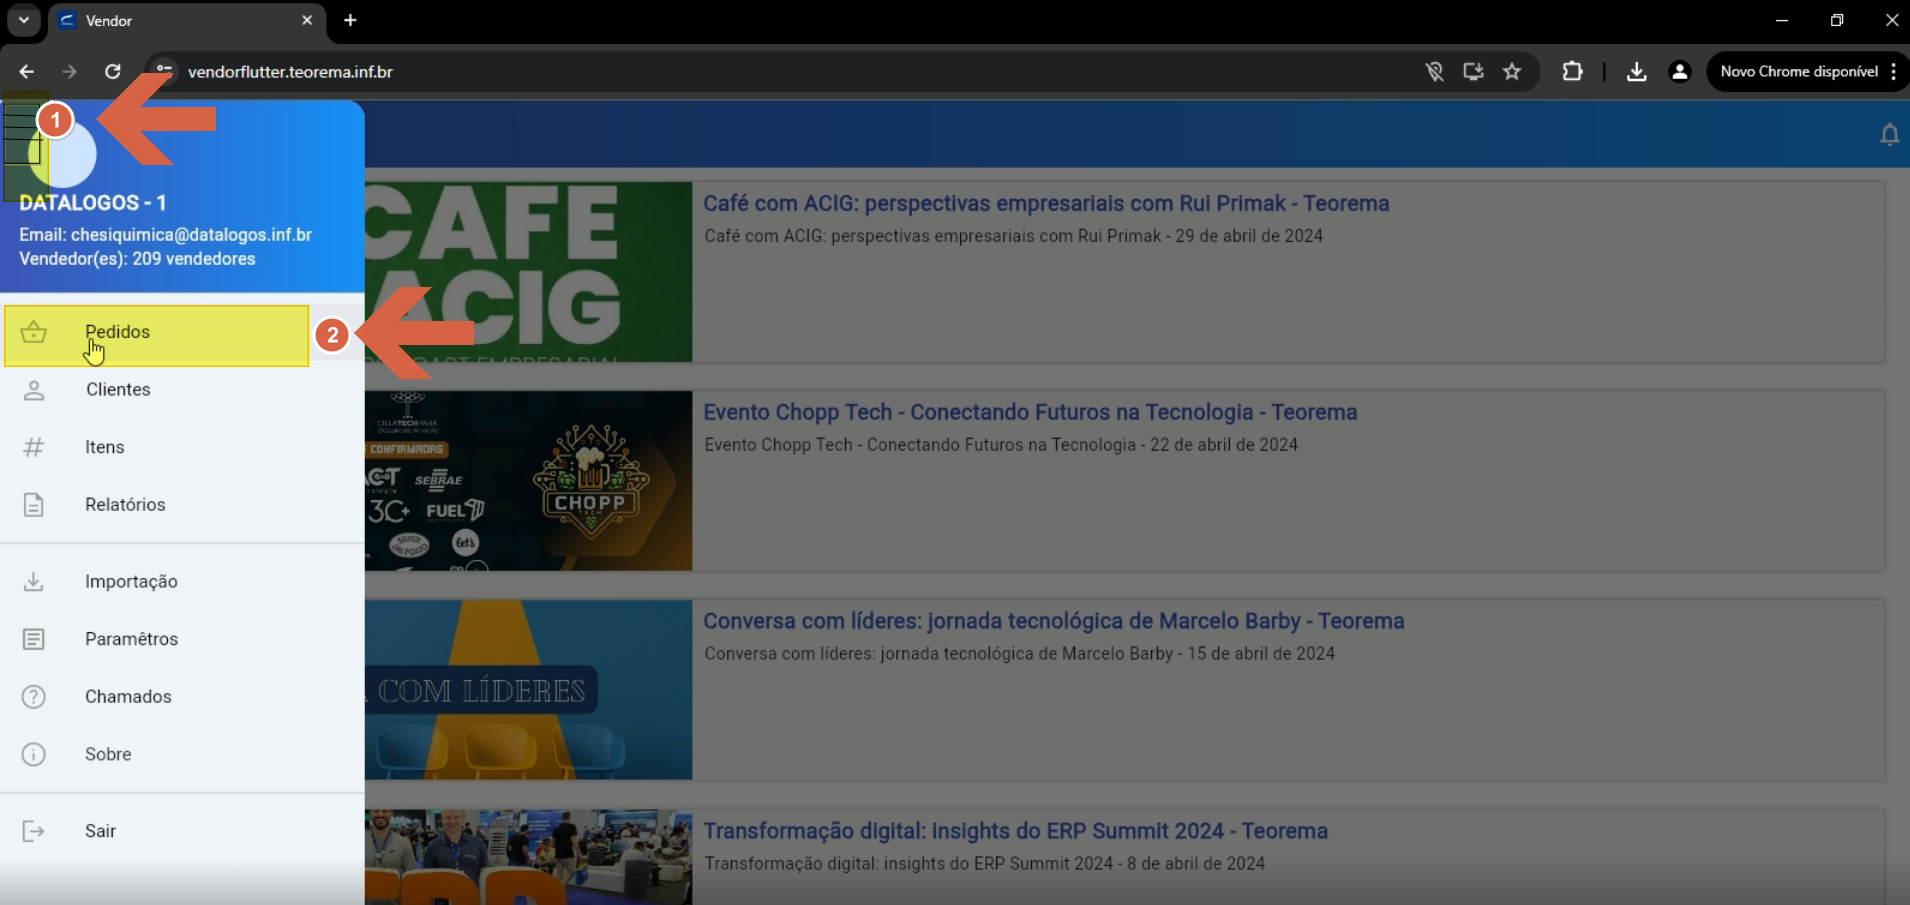Screen dimensions: 1910x905
Task: Open the tab search dropdown arrow
Action: (24, 20)
